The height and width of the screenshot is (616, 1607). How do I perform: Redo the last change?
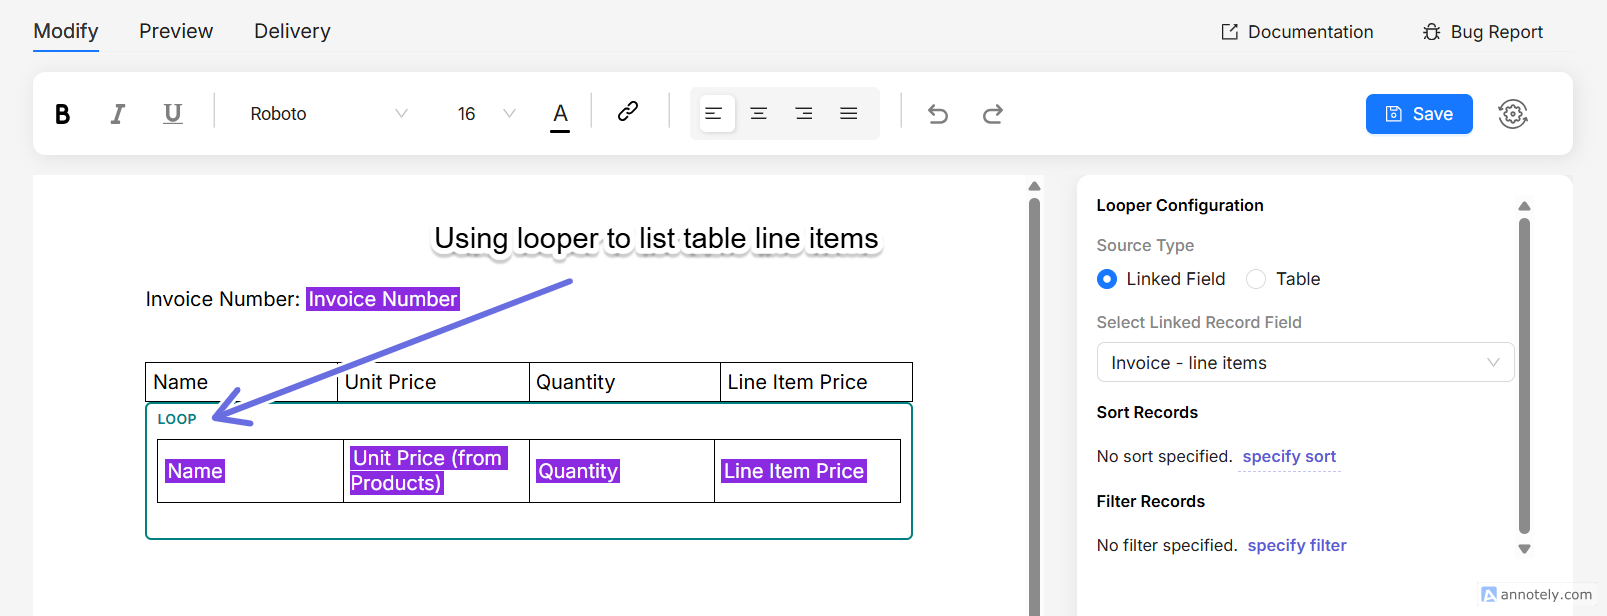(x=993, y=114)
